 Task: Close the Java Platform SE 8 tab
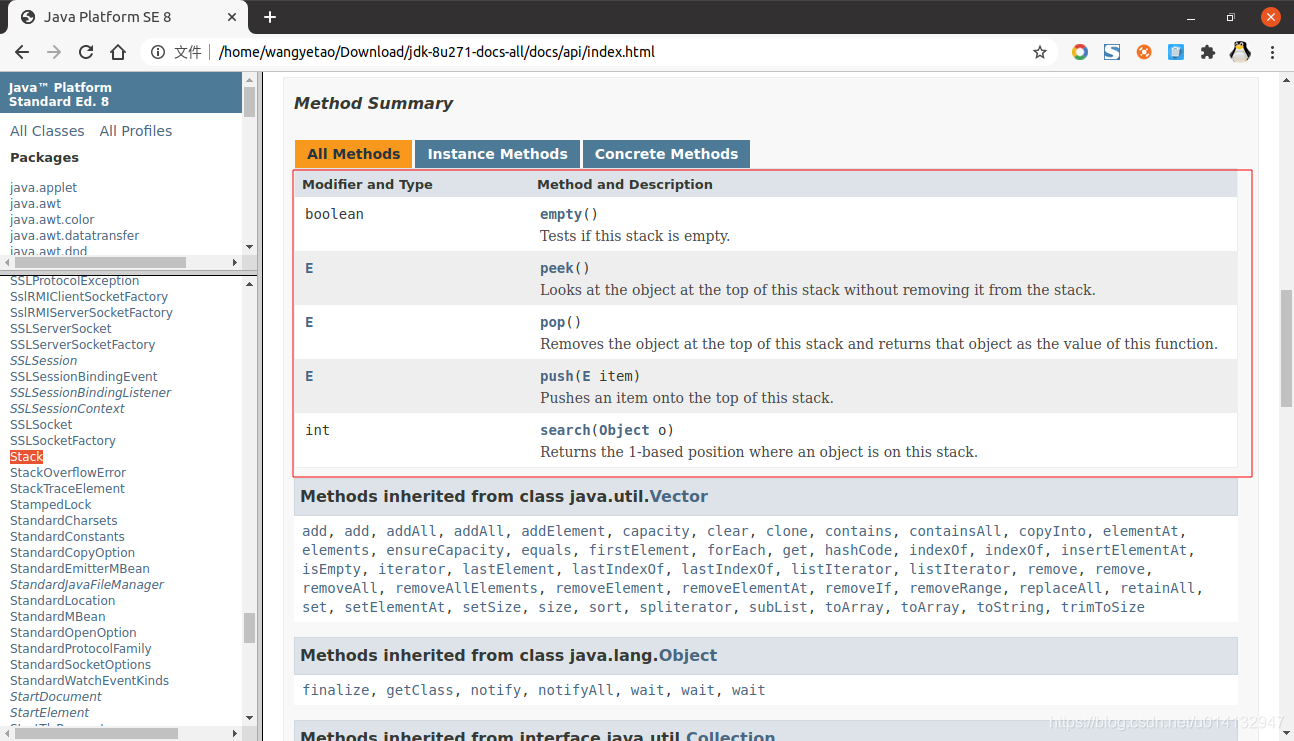click(233, 17)
